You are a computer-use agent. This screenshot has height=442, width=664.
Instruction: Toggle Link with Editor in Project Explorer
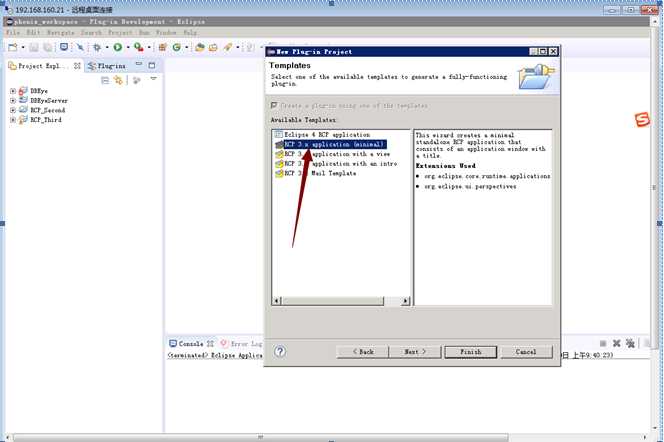pyautogui.click(x=118, y=80)
